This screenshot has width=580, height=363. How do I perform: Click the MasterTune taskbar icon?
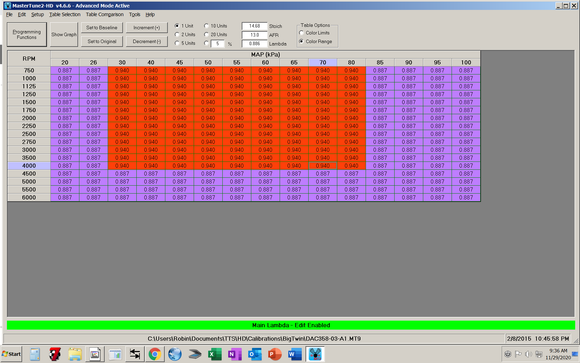click(x=315, y=354)
